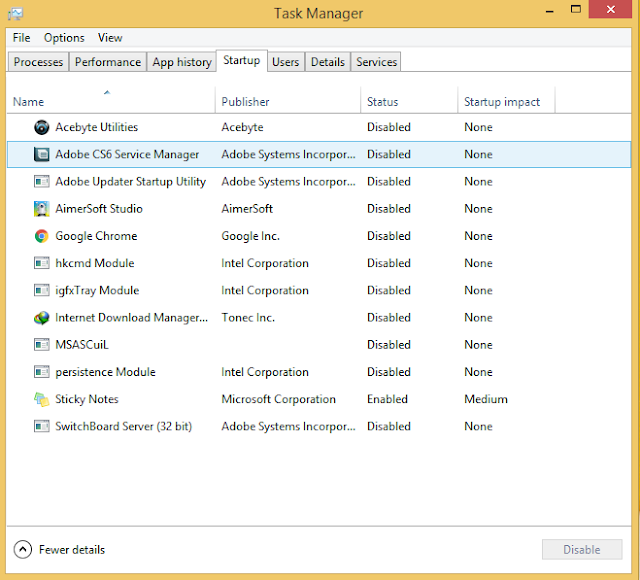The height and width of the screenshot is (580, 640).
Task: Maximize the Task Manager window
Action: [x=576, y=10]
